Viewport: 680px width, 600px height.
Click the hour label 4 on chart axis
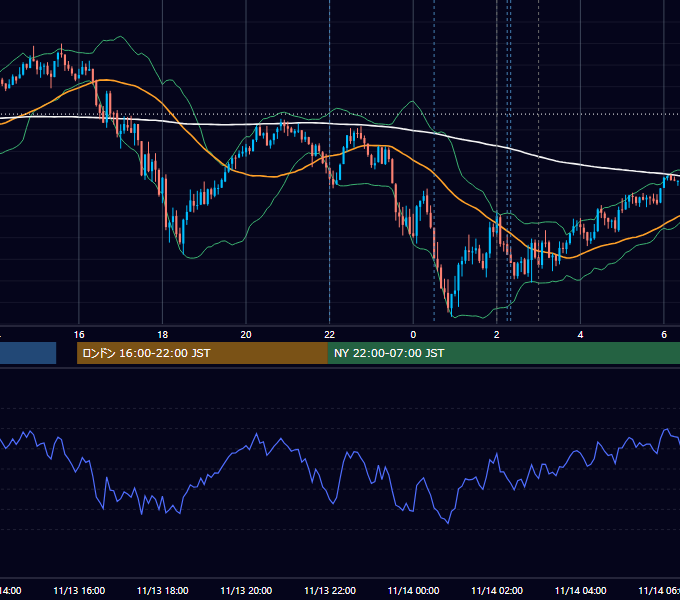point(580,335)
